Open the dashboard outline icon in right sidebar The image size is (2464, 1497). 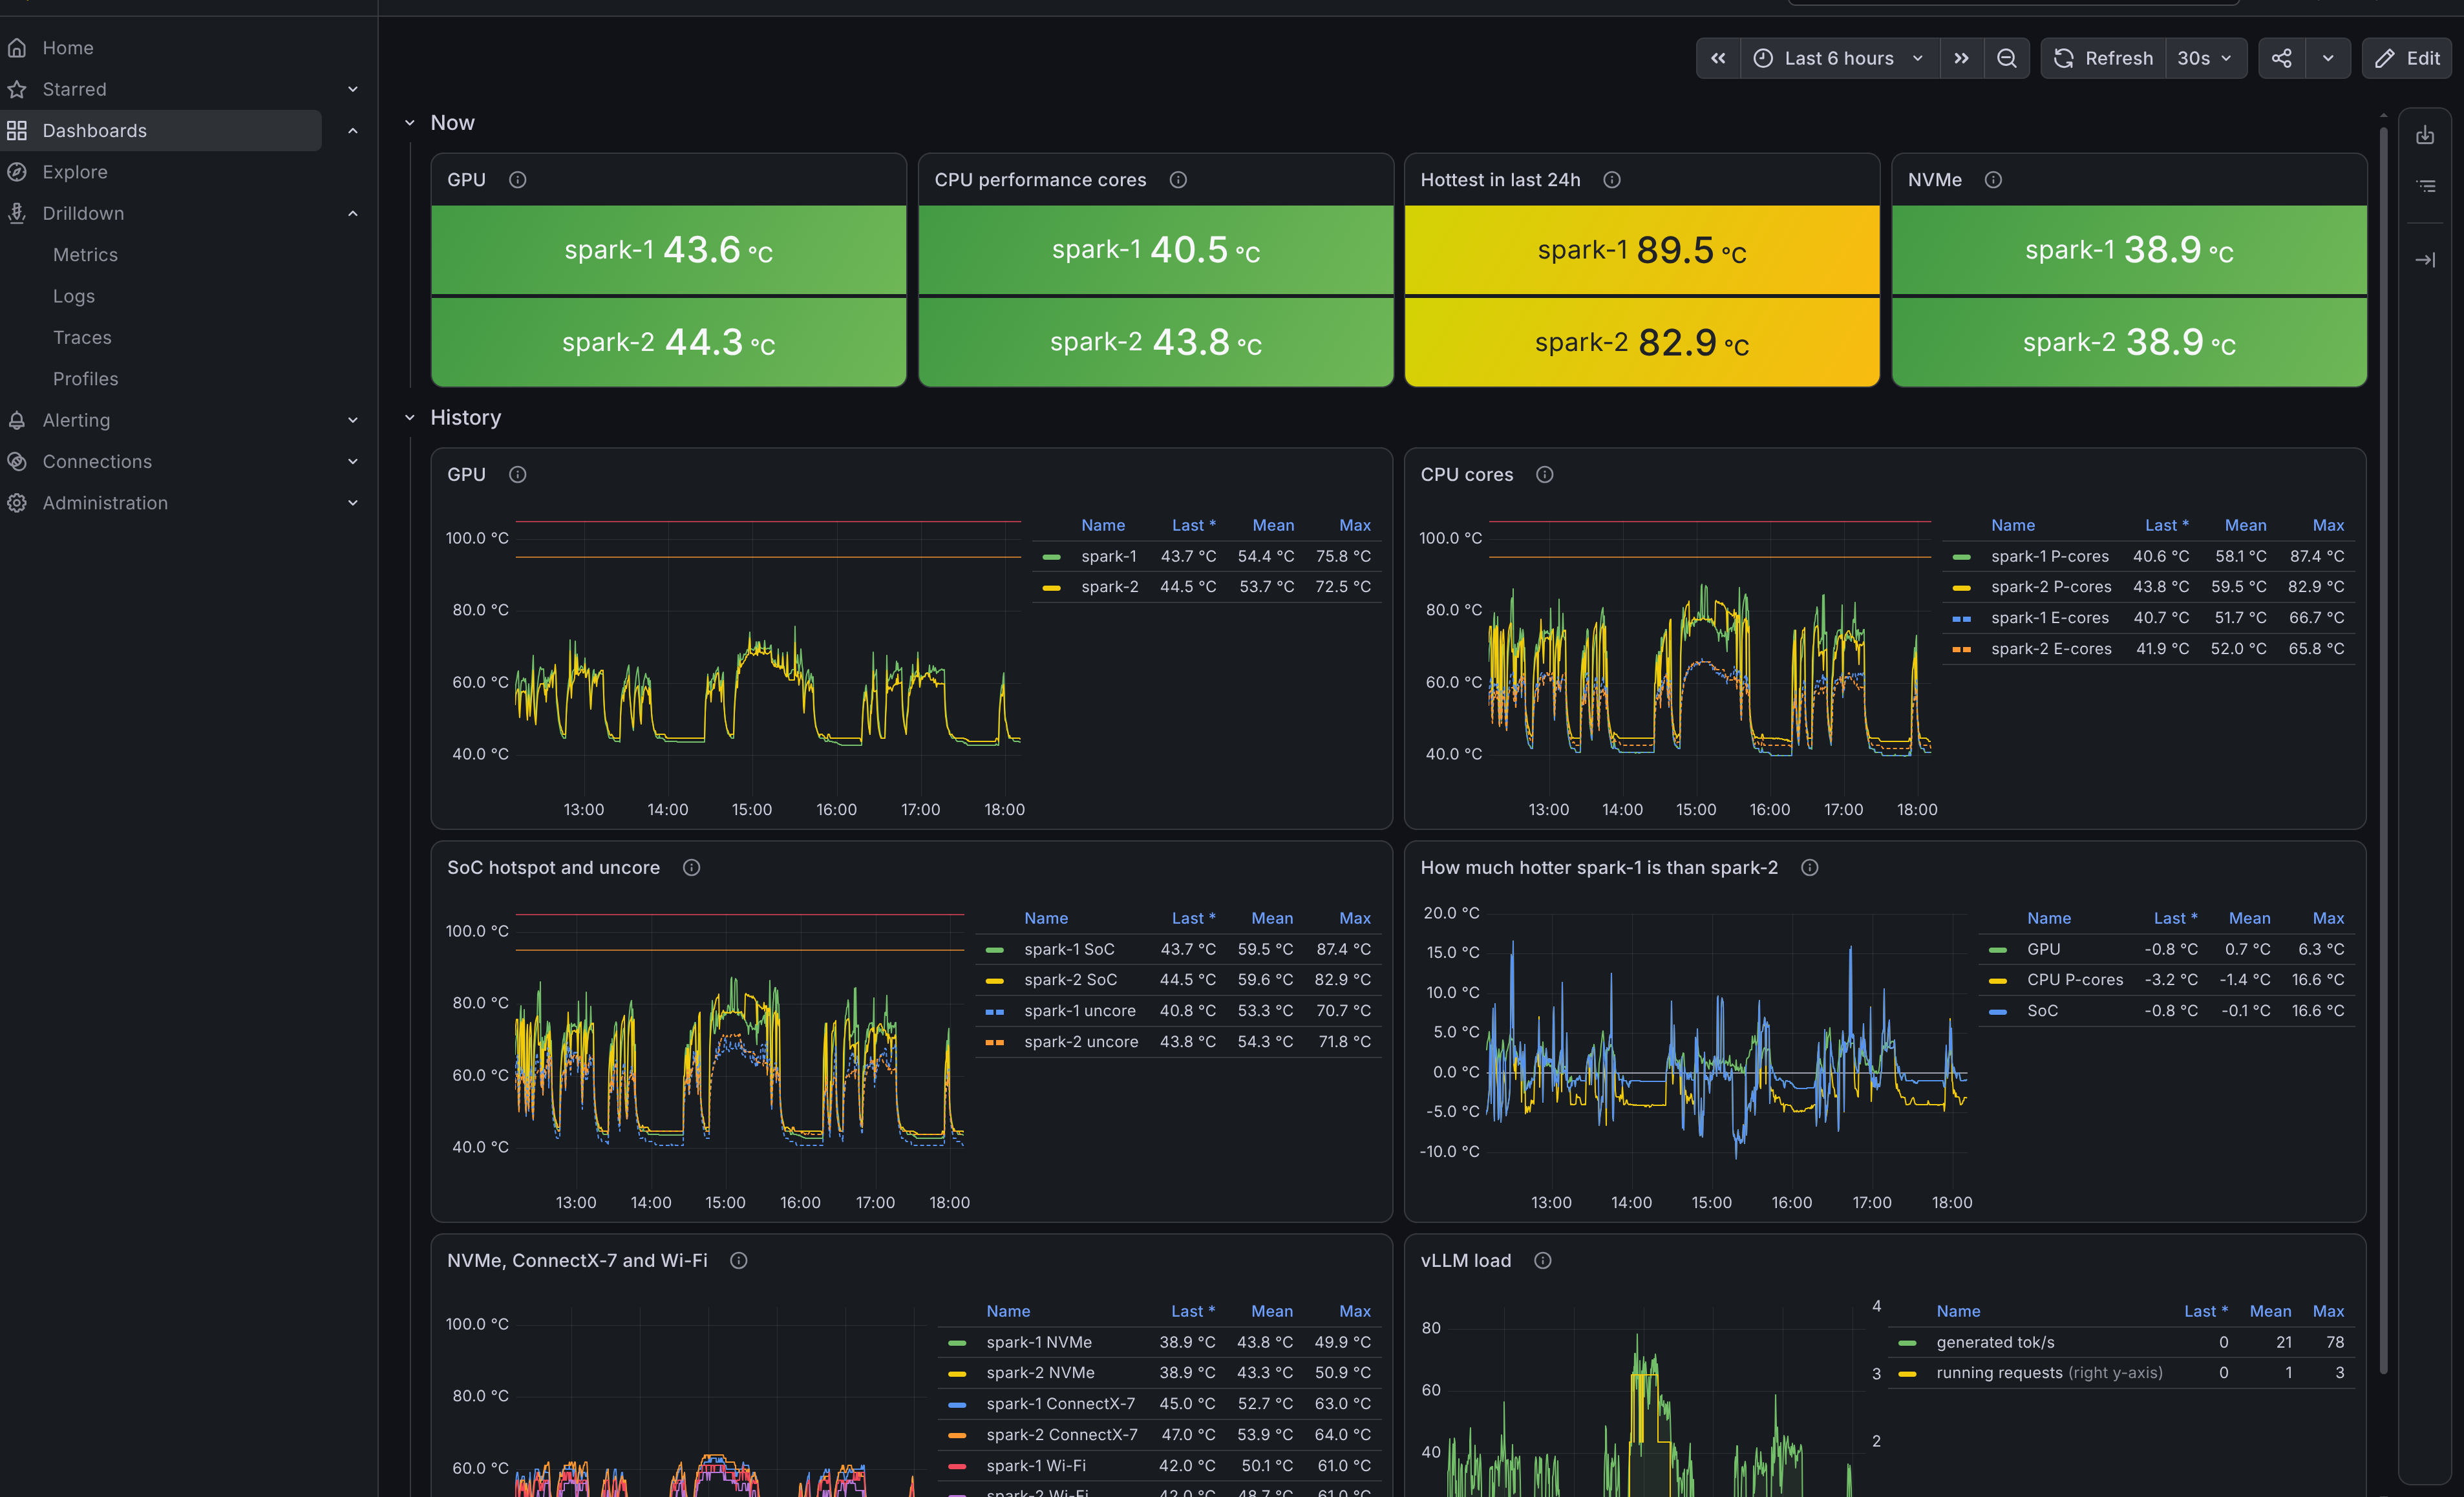2425,186
